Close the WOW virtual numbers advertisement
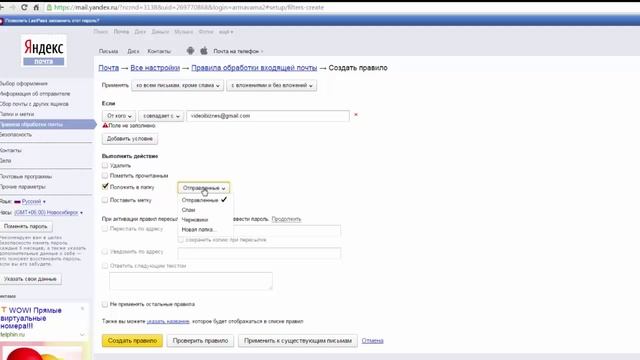This screenshot has height=360, width=640. point(82,309)
